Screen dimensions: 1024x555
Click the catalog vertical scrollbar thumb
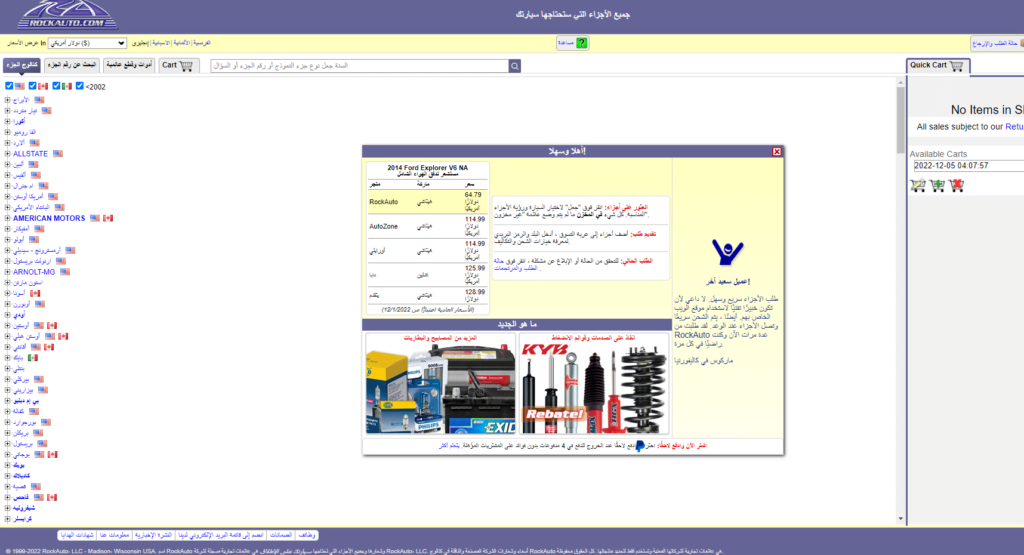coord(901,120)
